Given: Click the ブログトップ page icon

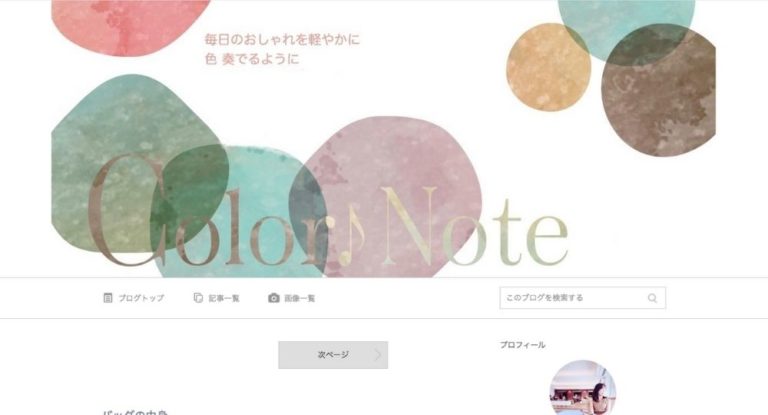Looking at the screenshot, I should click(108, 297).
